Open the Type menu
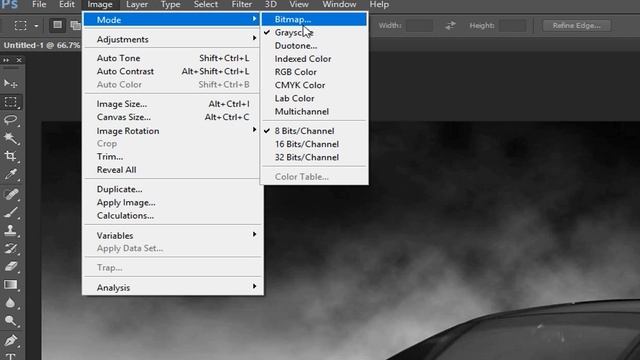Image resolution: width=640 pixels, height=360 pixels. coord(170,4)
